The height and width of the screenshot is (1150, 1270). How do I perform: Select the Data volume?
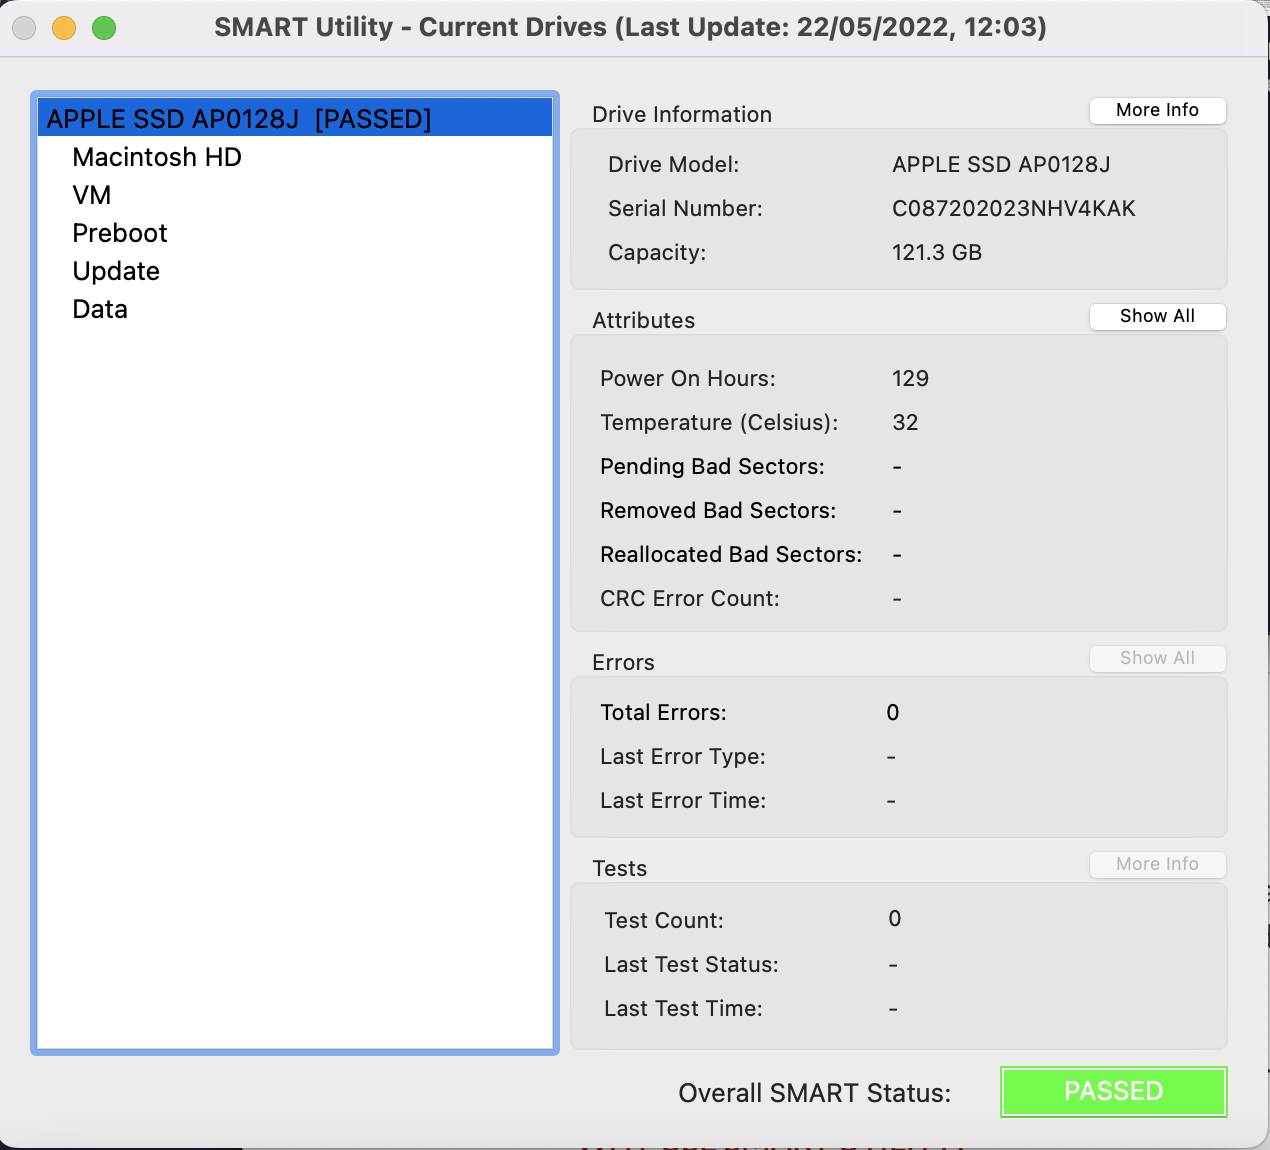click(100, 309)
